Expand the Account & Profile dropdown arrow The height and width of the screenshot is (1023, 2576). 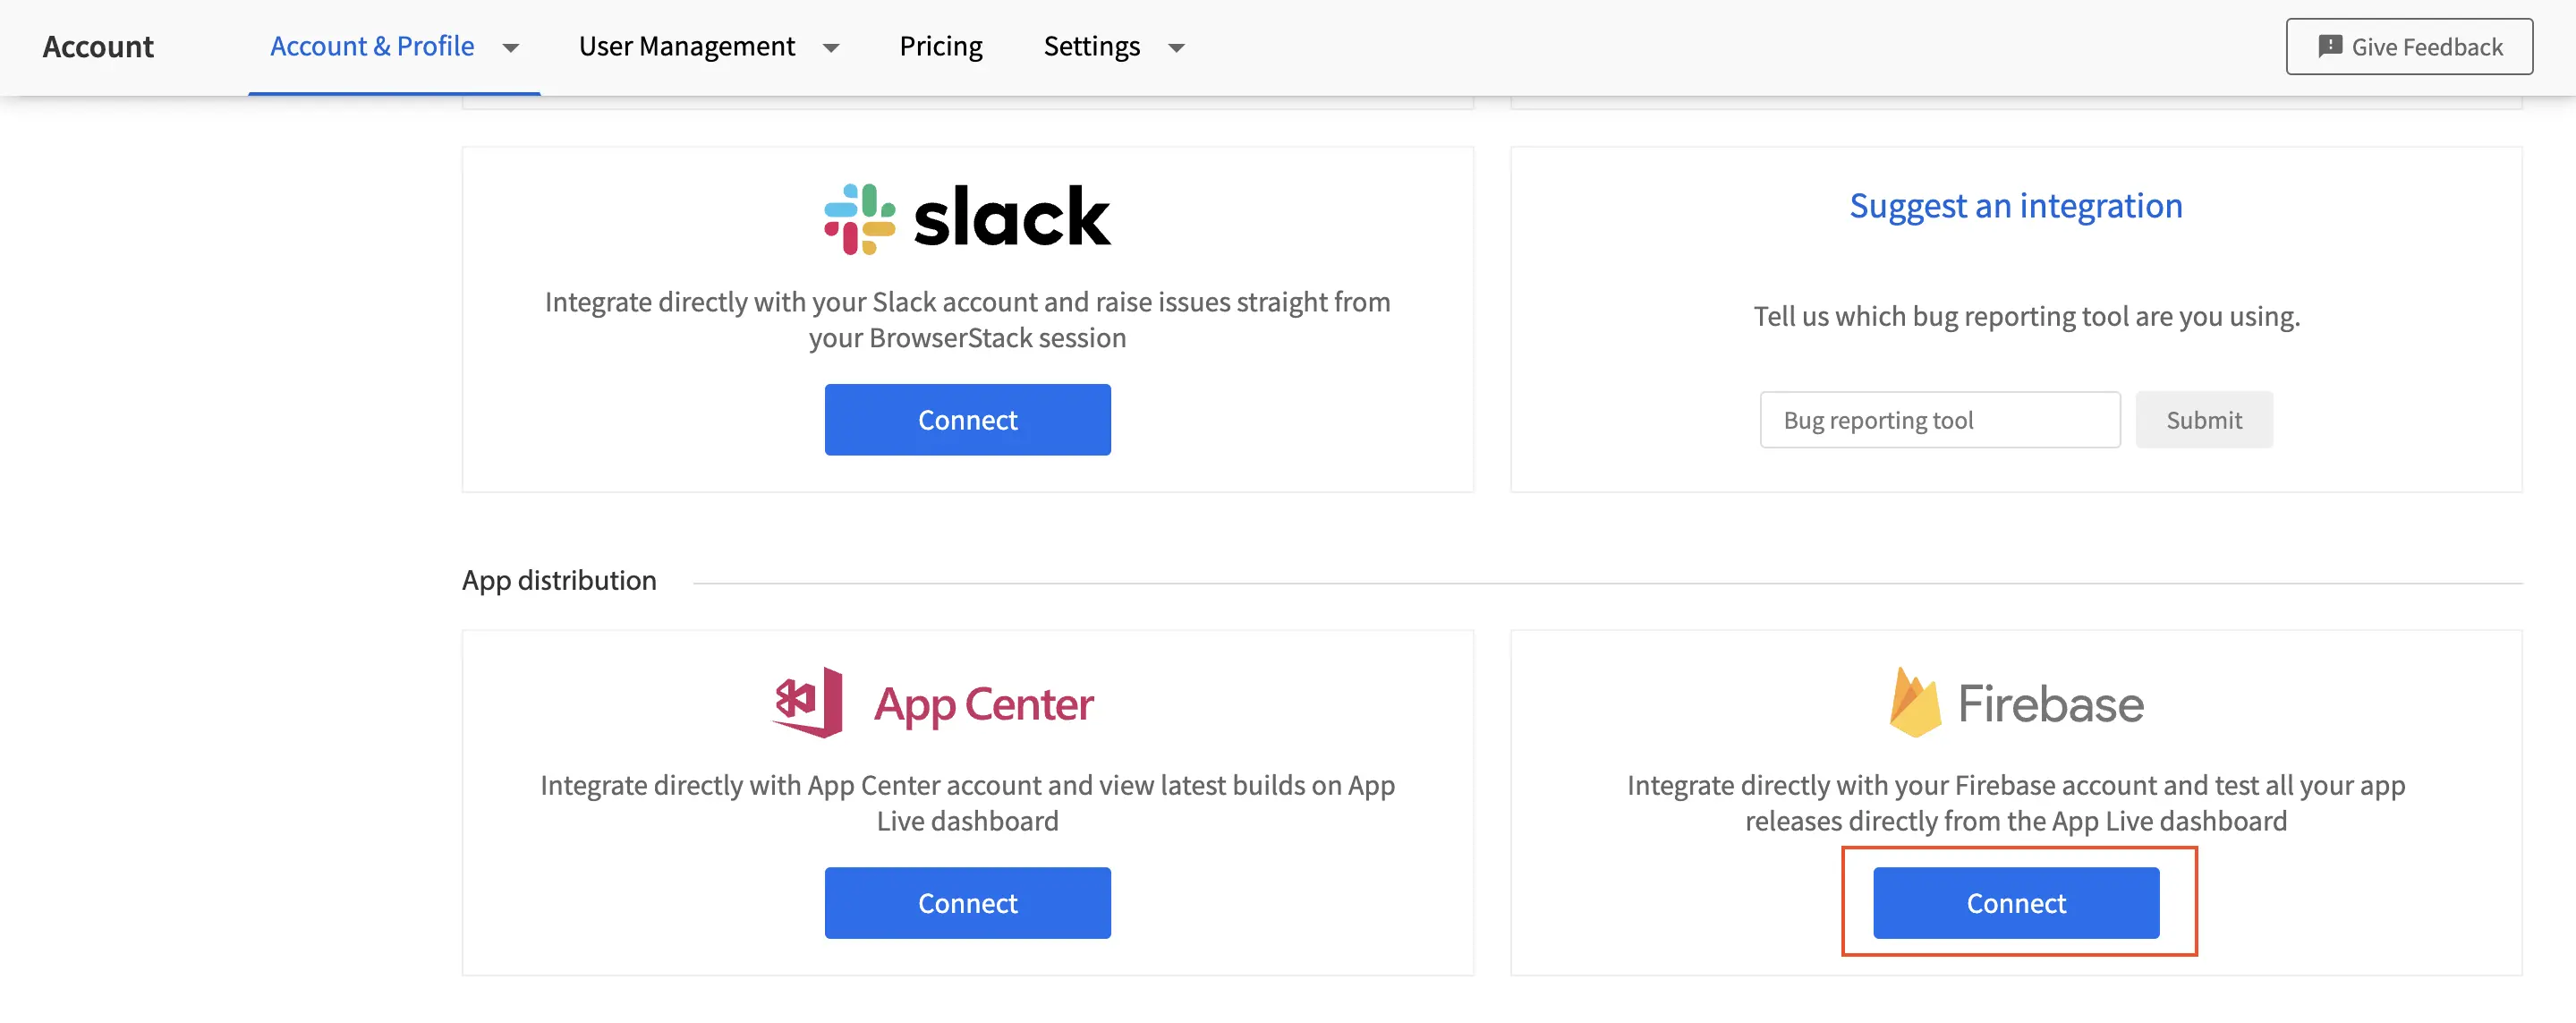511,48
